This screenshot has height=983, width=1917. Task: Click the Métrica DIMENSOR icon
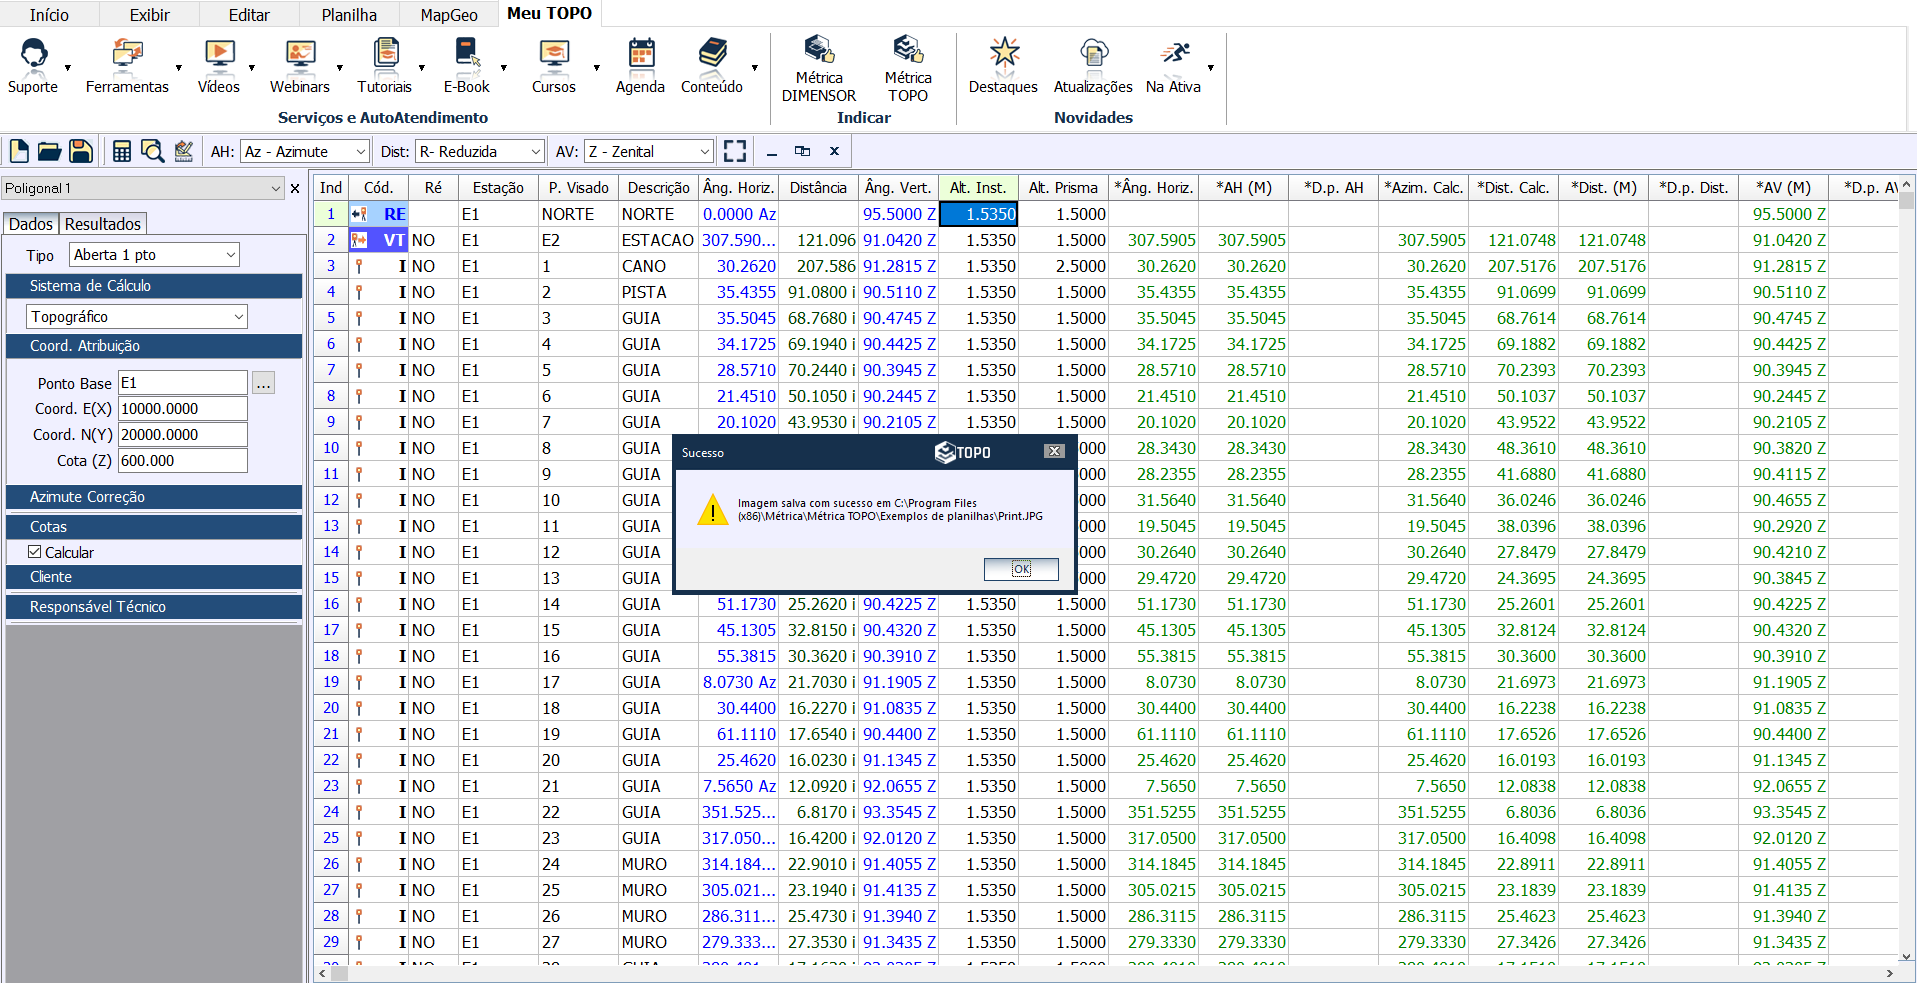pyautogui.click(x=818, y=50)
